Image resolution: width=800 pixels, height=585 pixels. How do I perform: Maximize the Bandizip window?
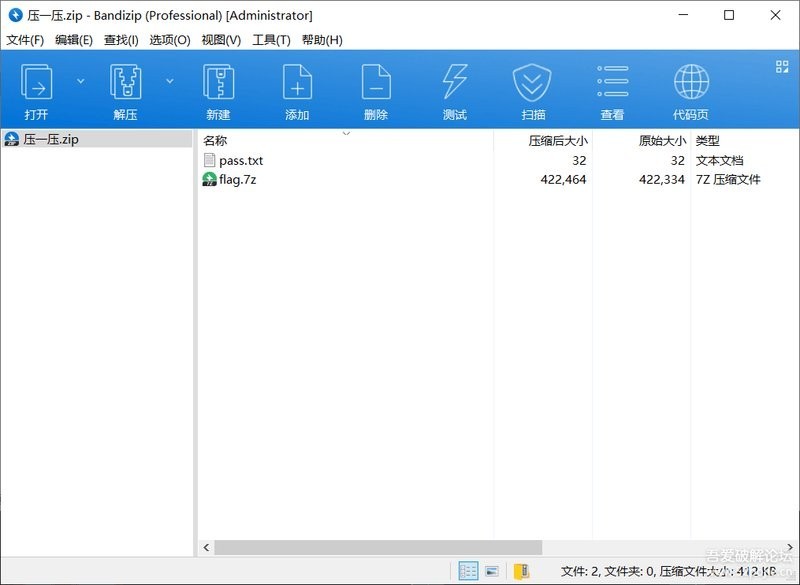tap(729, 15)
